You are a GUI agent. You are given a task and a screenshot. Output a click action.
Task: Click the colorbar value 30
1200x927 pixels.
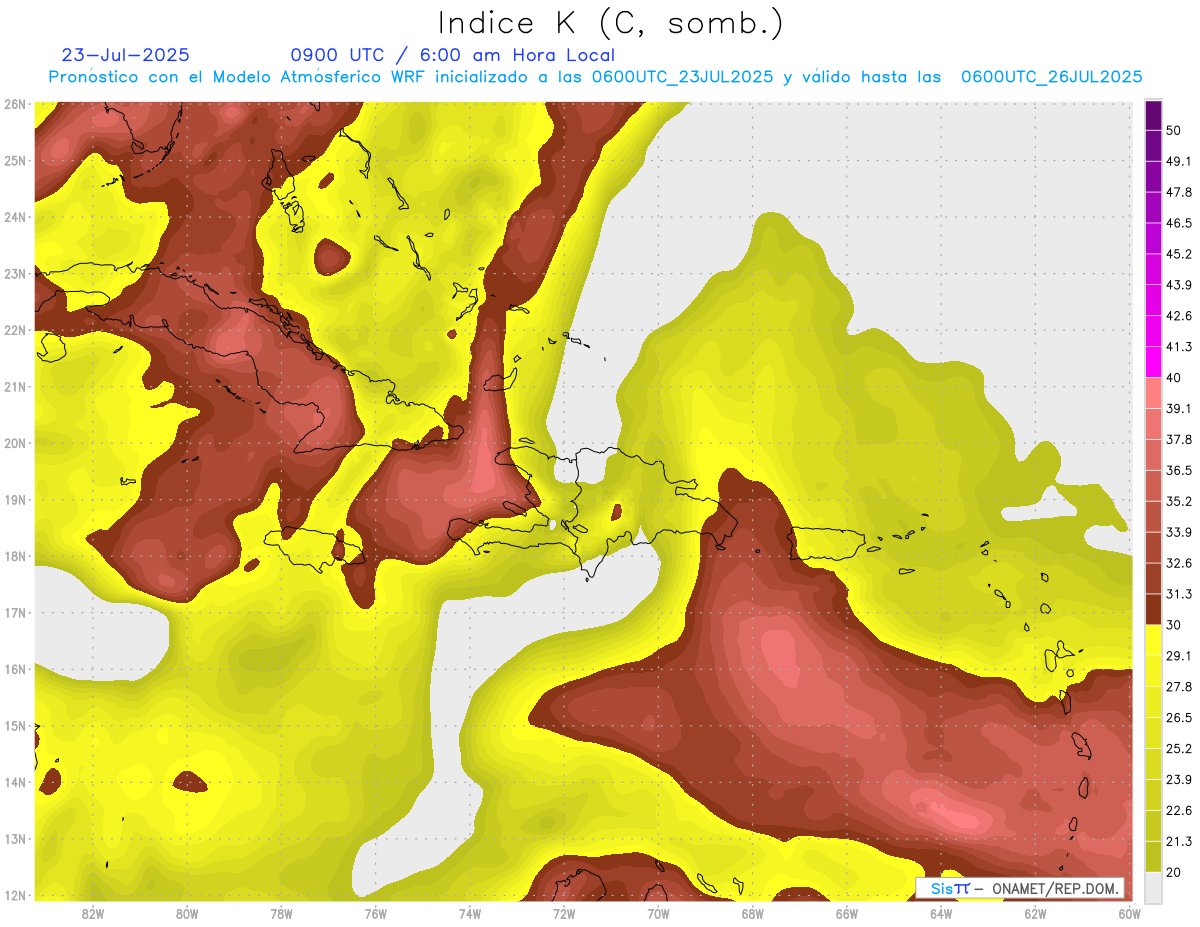pyautogui.click(x=1173, y=625)
